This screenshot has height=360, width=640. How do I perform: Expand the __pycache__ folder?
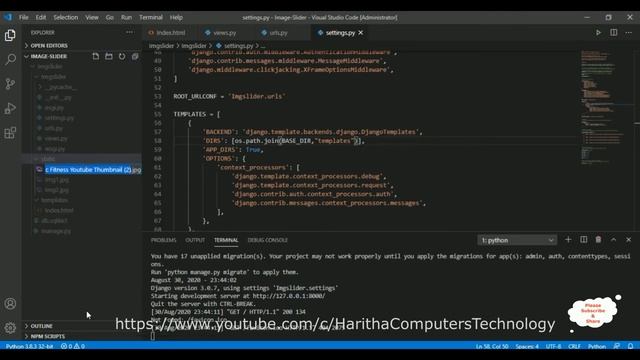60,87
